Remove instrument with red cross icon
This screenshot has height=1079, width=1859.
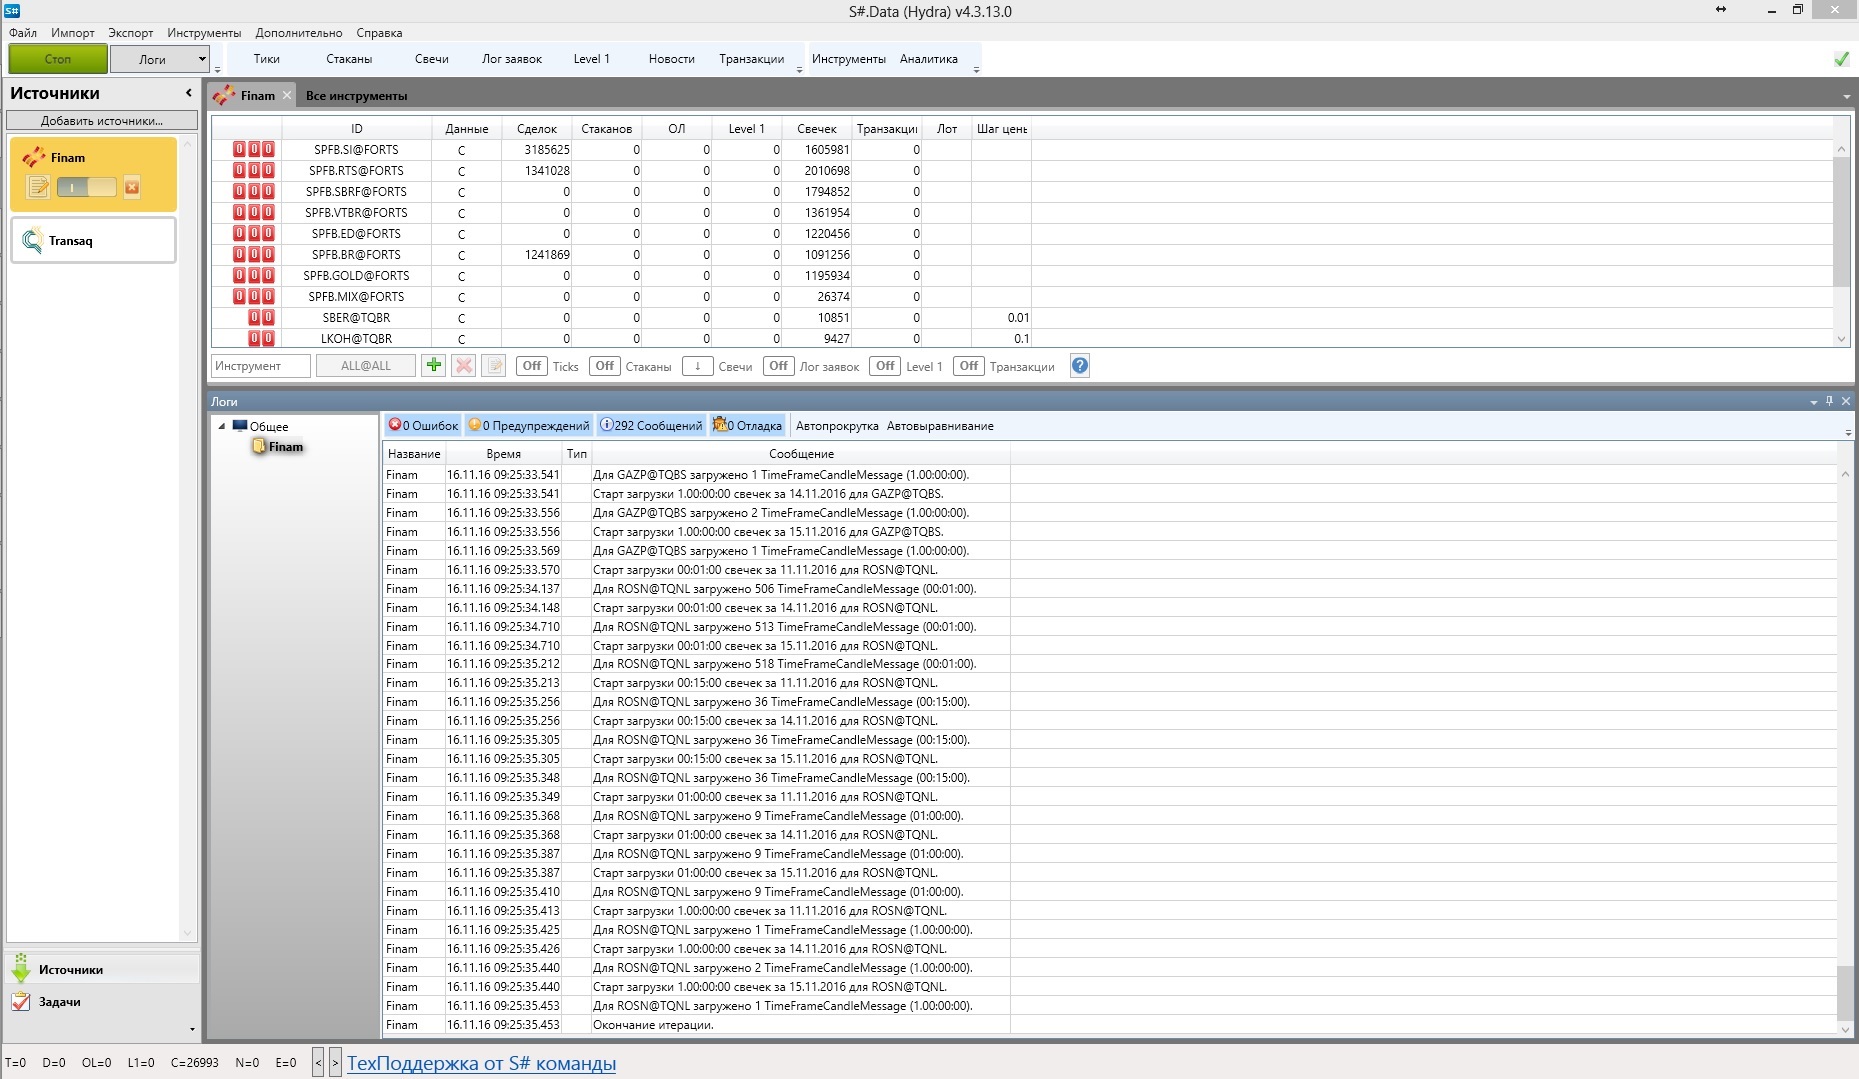point(464,365)
